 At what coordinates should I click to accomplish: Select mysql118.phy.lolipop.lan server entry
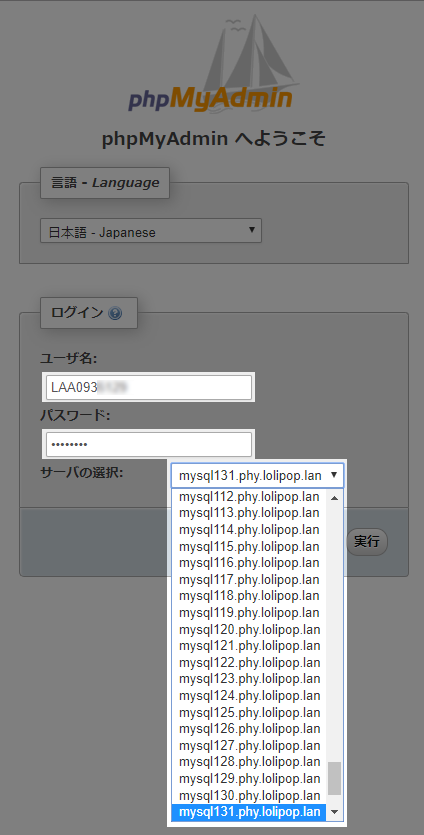coord(249,596)
